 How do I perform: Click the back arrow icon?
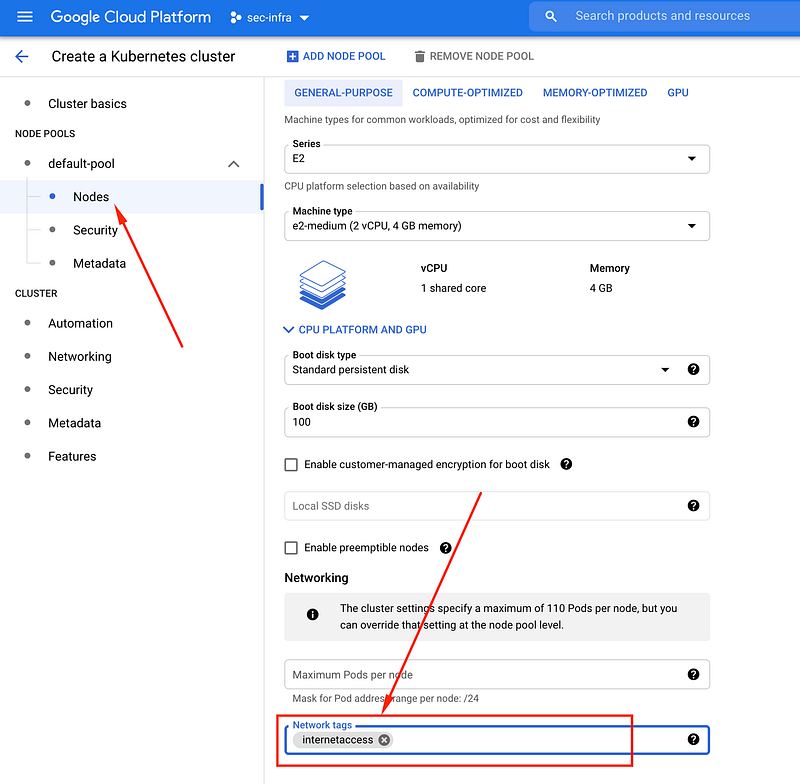click(x=21, y=56)
